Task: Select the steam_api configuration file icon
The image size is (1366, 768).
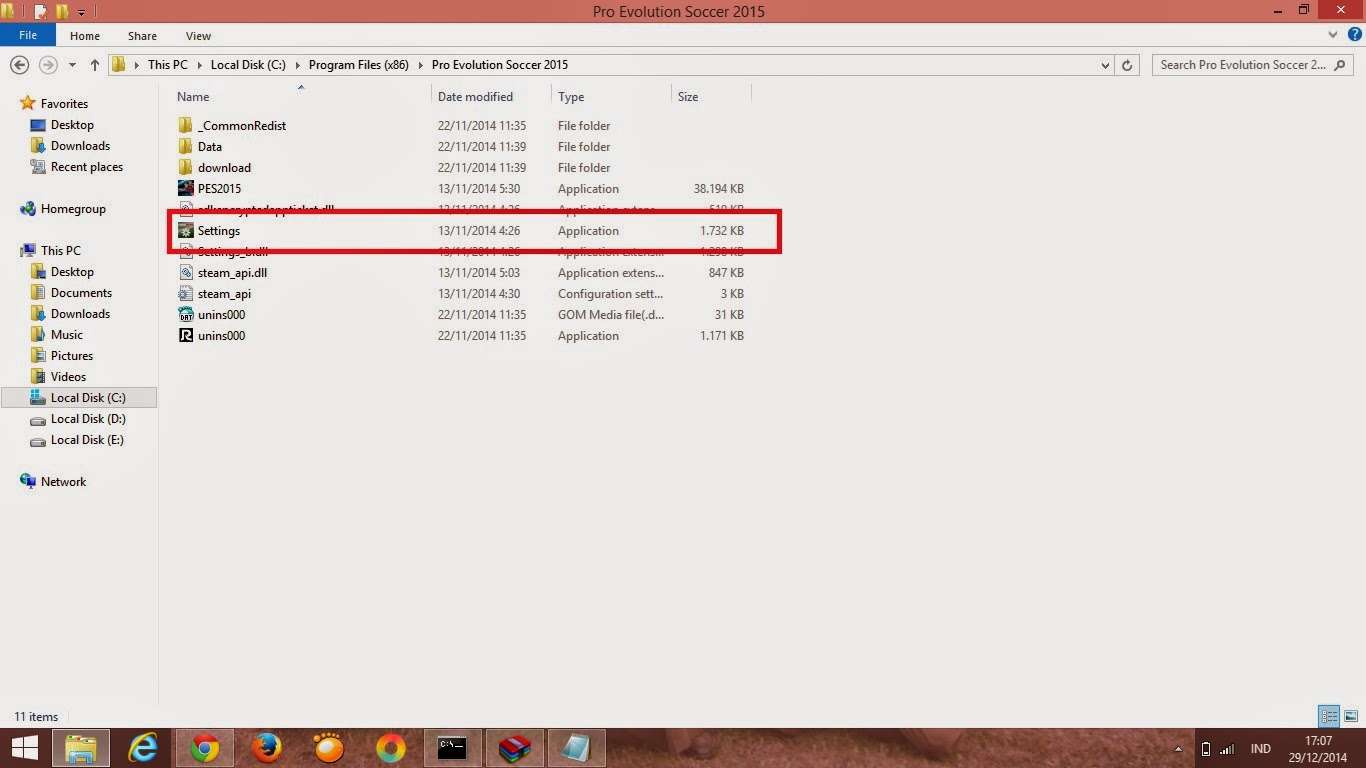Action: coord(185,294)
